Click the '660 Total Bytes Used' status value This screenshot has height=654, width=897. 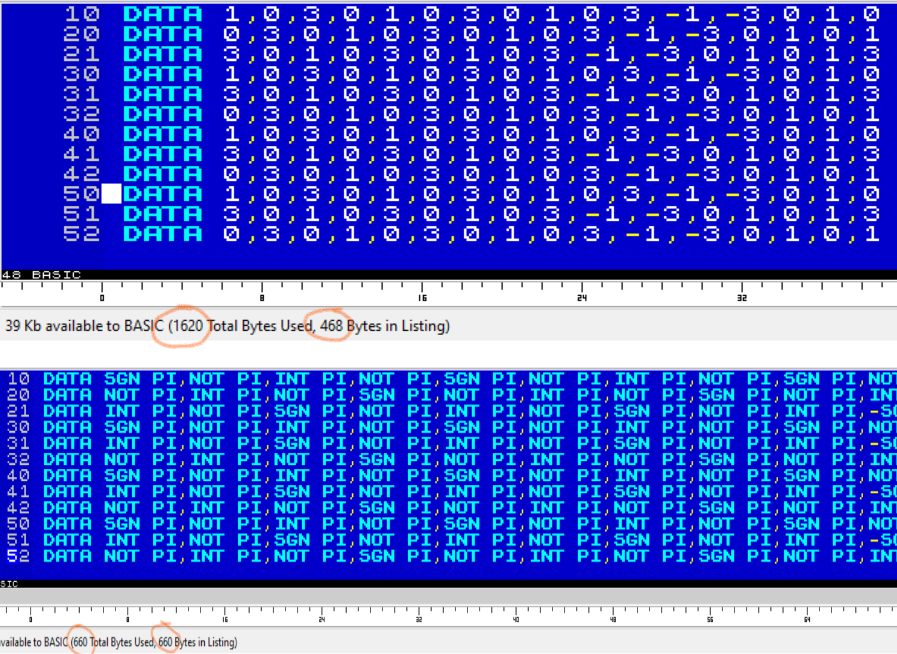pos(113,642)
